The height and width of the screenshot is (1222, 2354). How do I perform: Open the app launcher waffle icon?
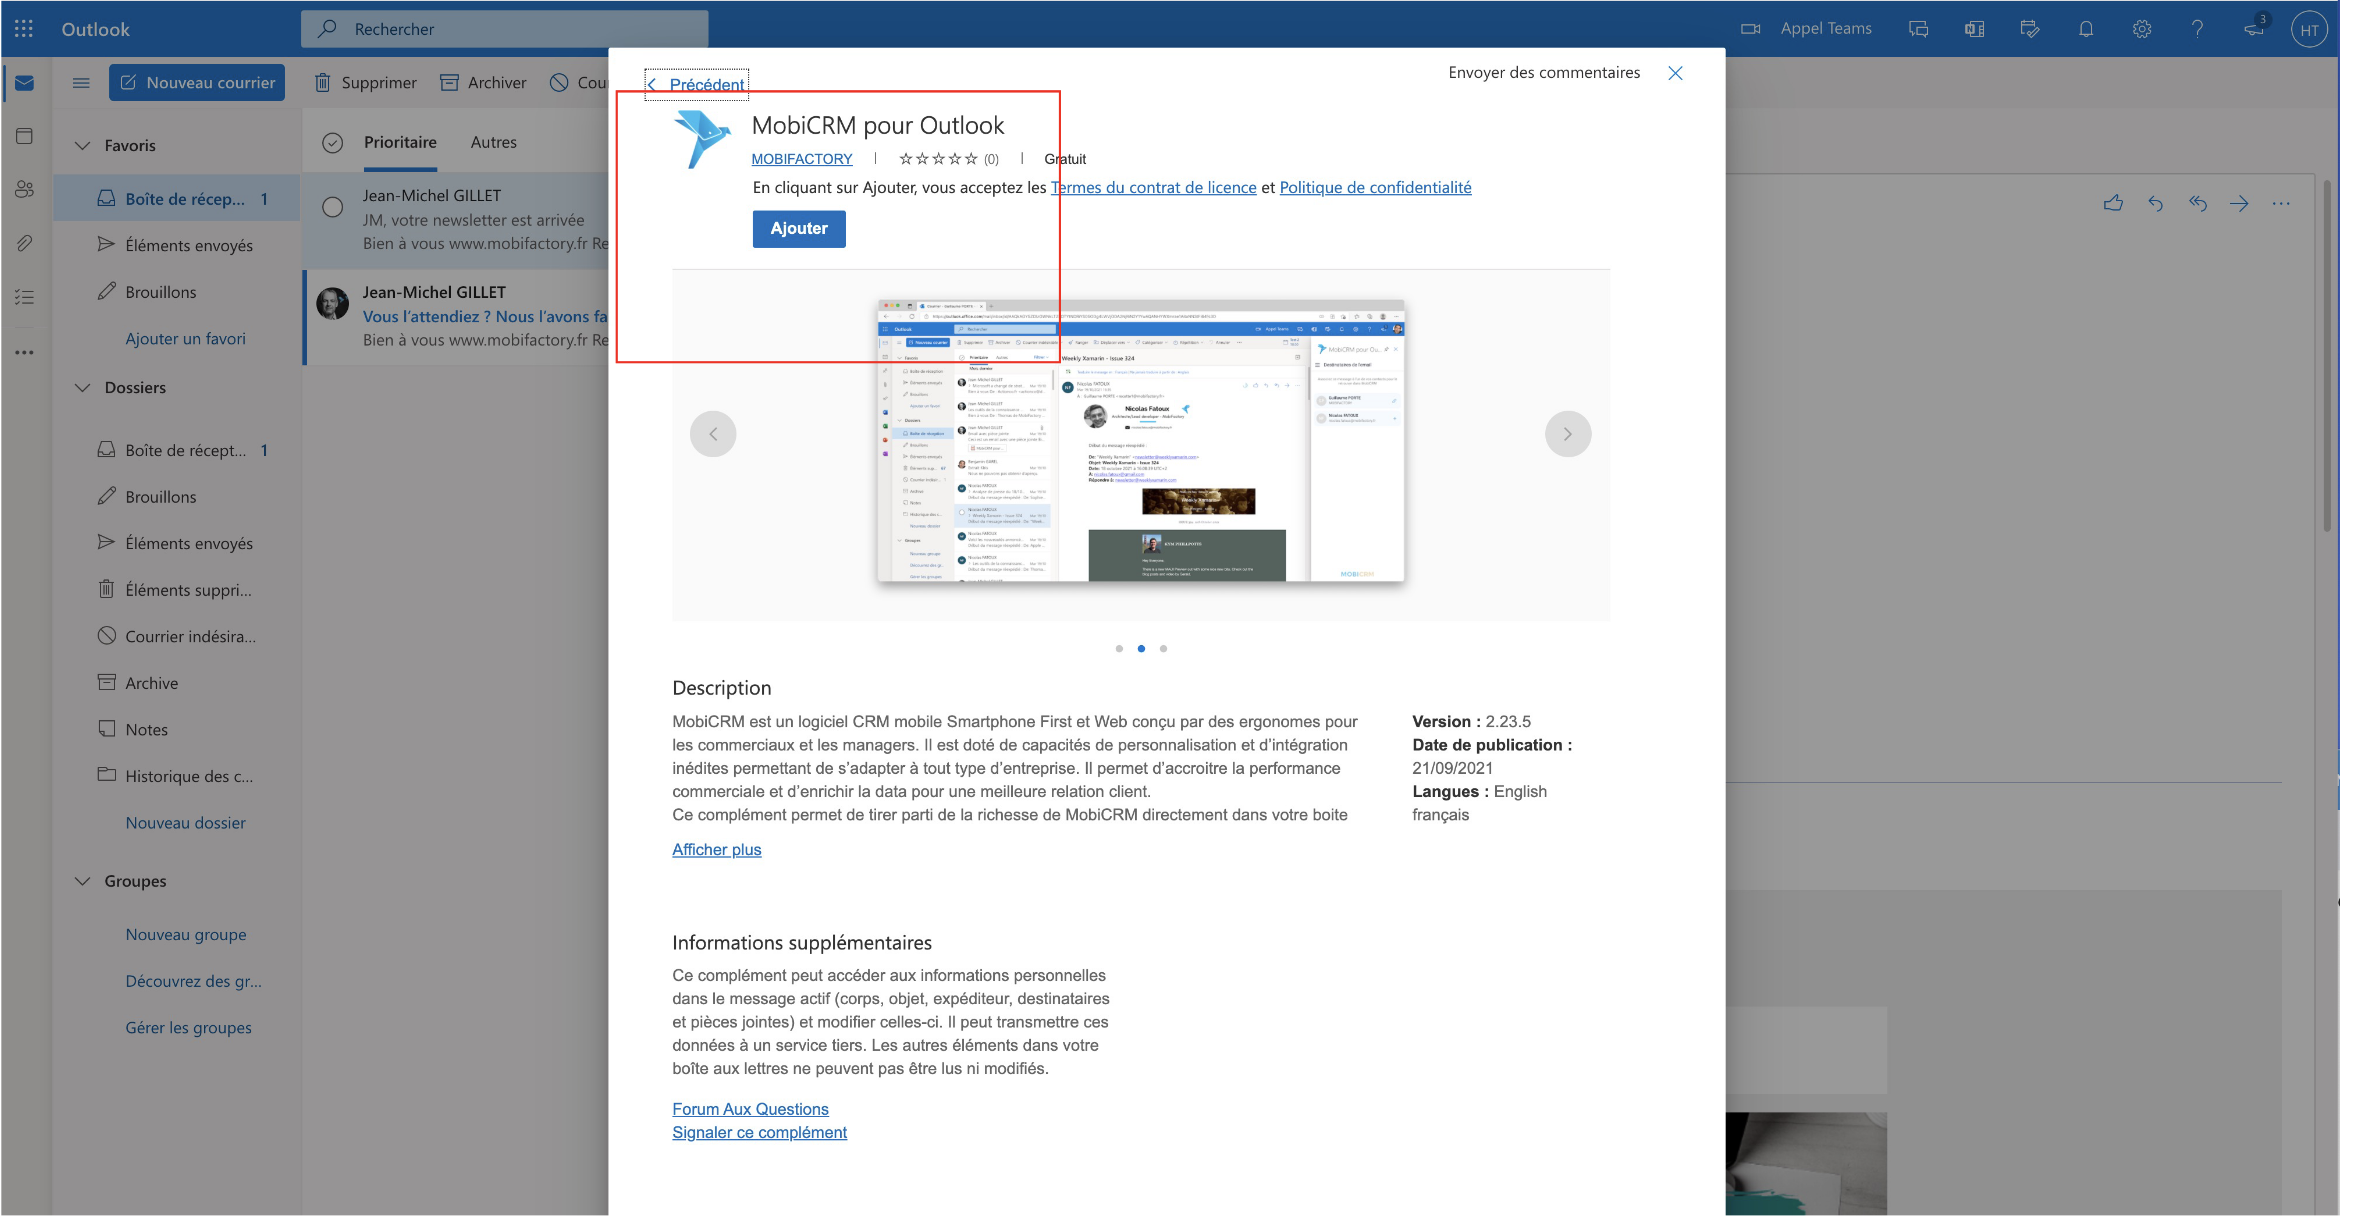24,29
